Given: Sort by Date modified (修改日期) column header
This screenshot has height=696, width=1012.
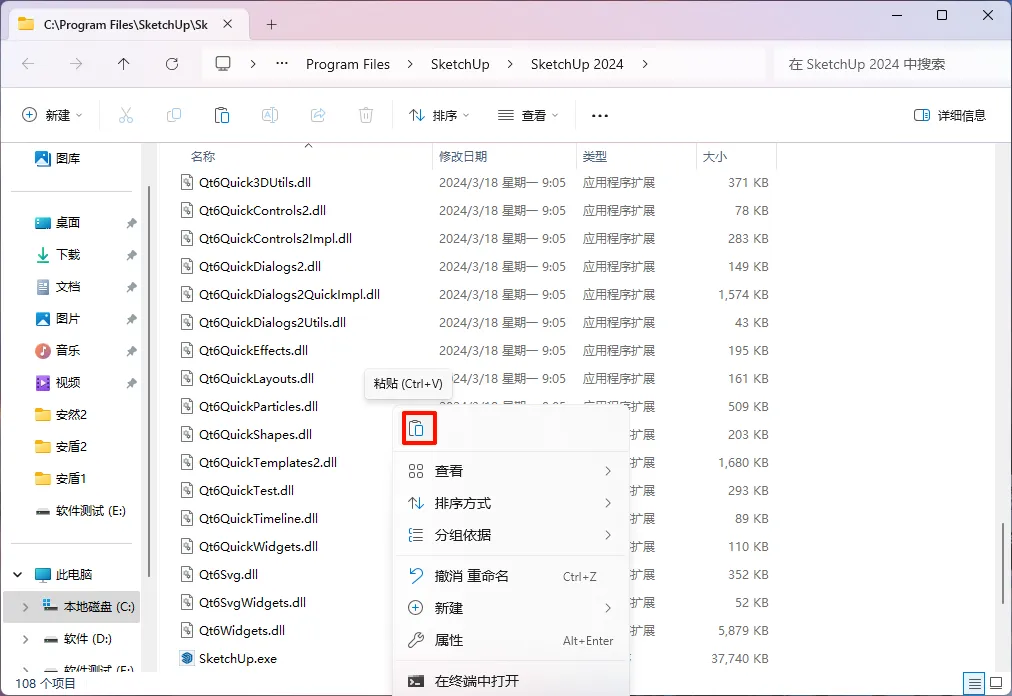Looking at the screenshot, I should tap(463, 156).
